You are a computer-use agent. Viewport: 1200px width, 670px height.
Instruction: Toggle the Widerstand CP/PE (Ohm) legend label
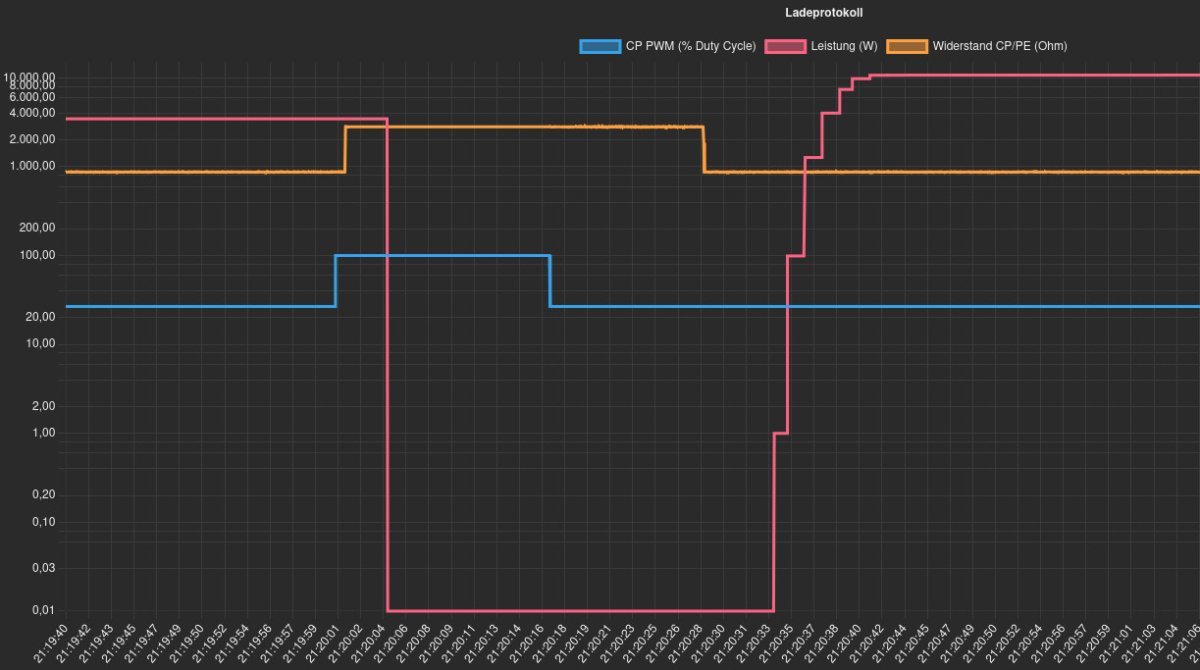pyautogui.click(x=1002, y=46)
